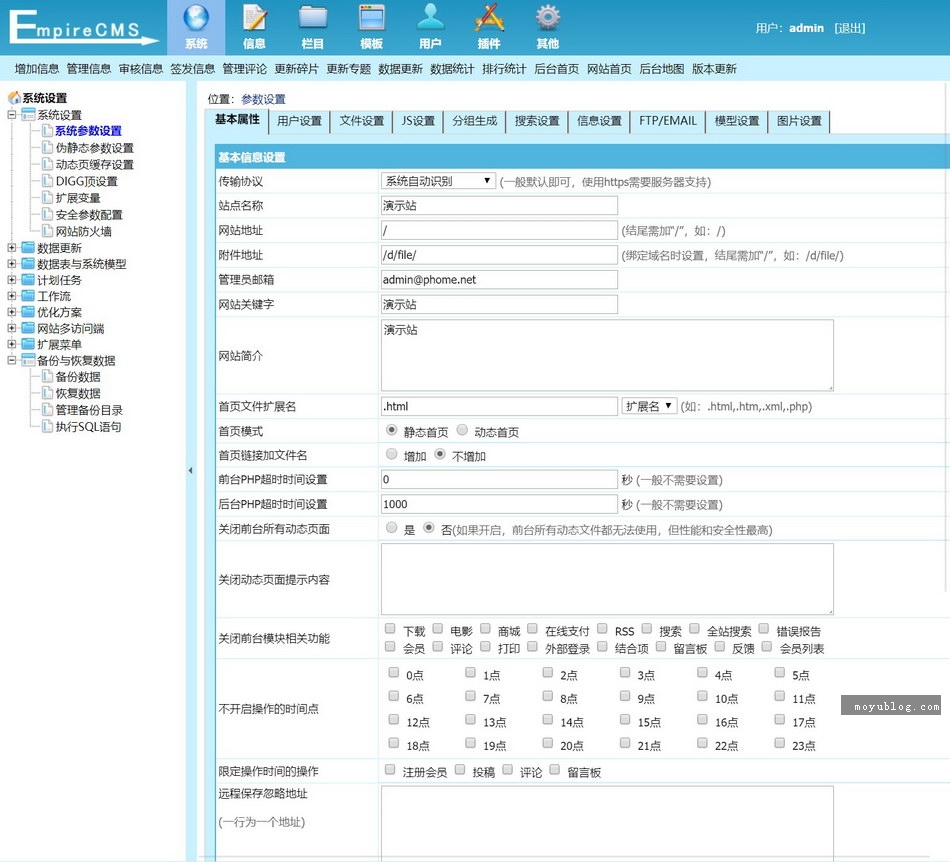Viewport: 950px width, 862px height.
Task: Select 是 for 关闭前台所有动态页面
Action: click(392, 528)
